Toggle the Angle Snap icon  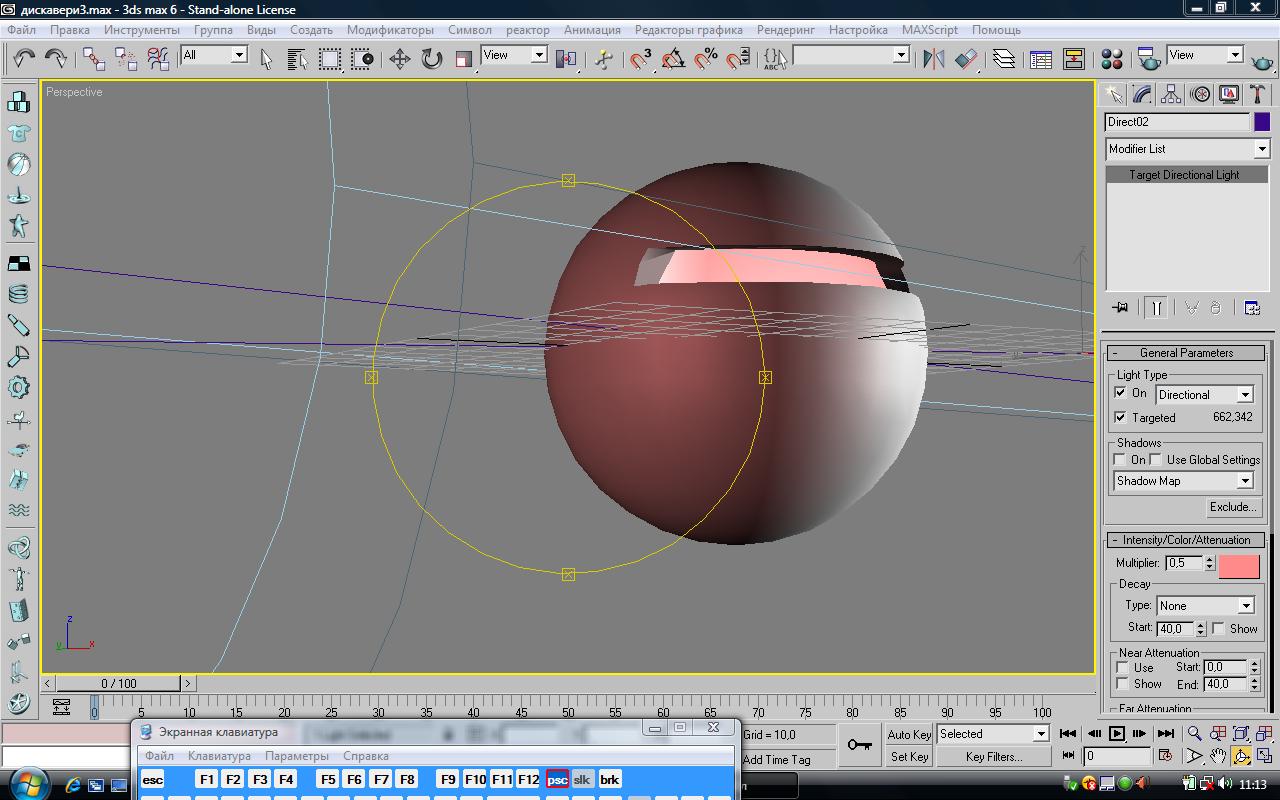[x=674, y=59]
